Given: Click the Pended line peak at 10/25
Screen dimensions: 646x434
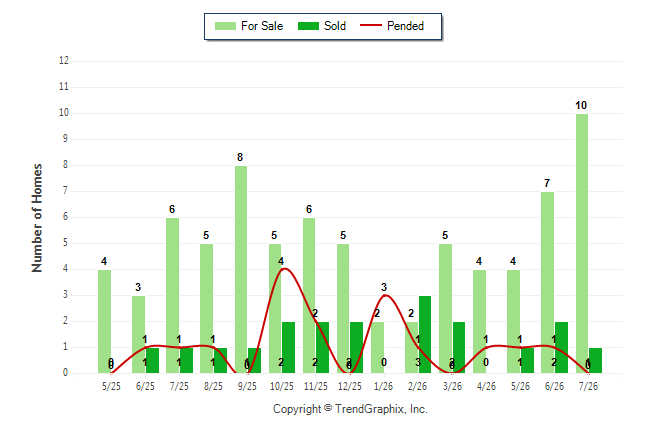Looking at the screenshot, I should (285, 269).
